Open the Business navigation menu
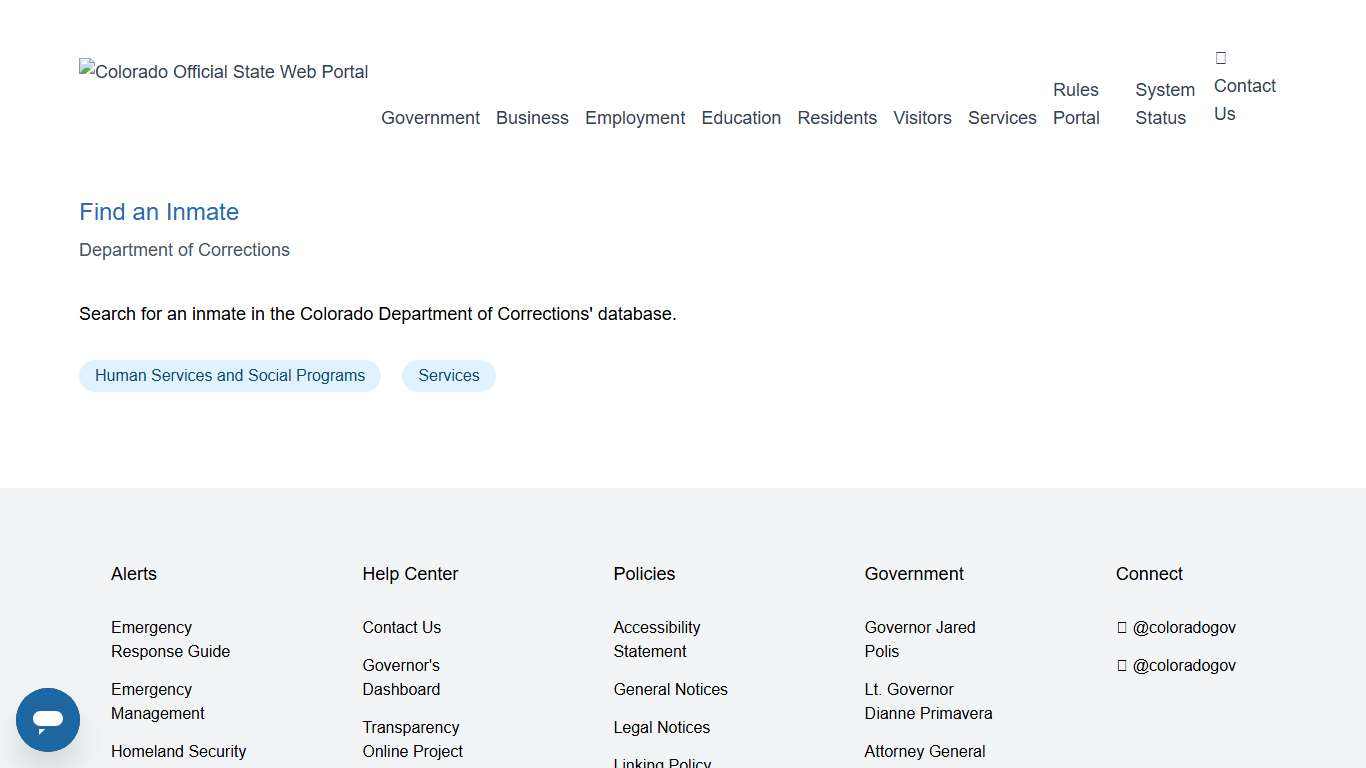Viewport: 1366px width, 768px height. tap(532, 118)
